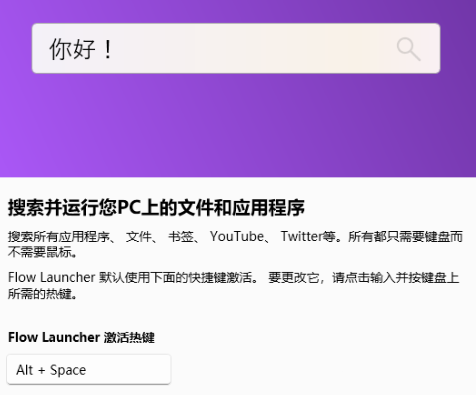Click the magnifier icon in the search box
Viewport: 476px width, 395px height.
coord(408,49)
